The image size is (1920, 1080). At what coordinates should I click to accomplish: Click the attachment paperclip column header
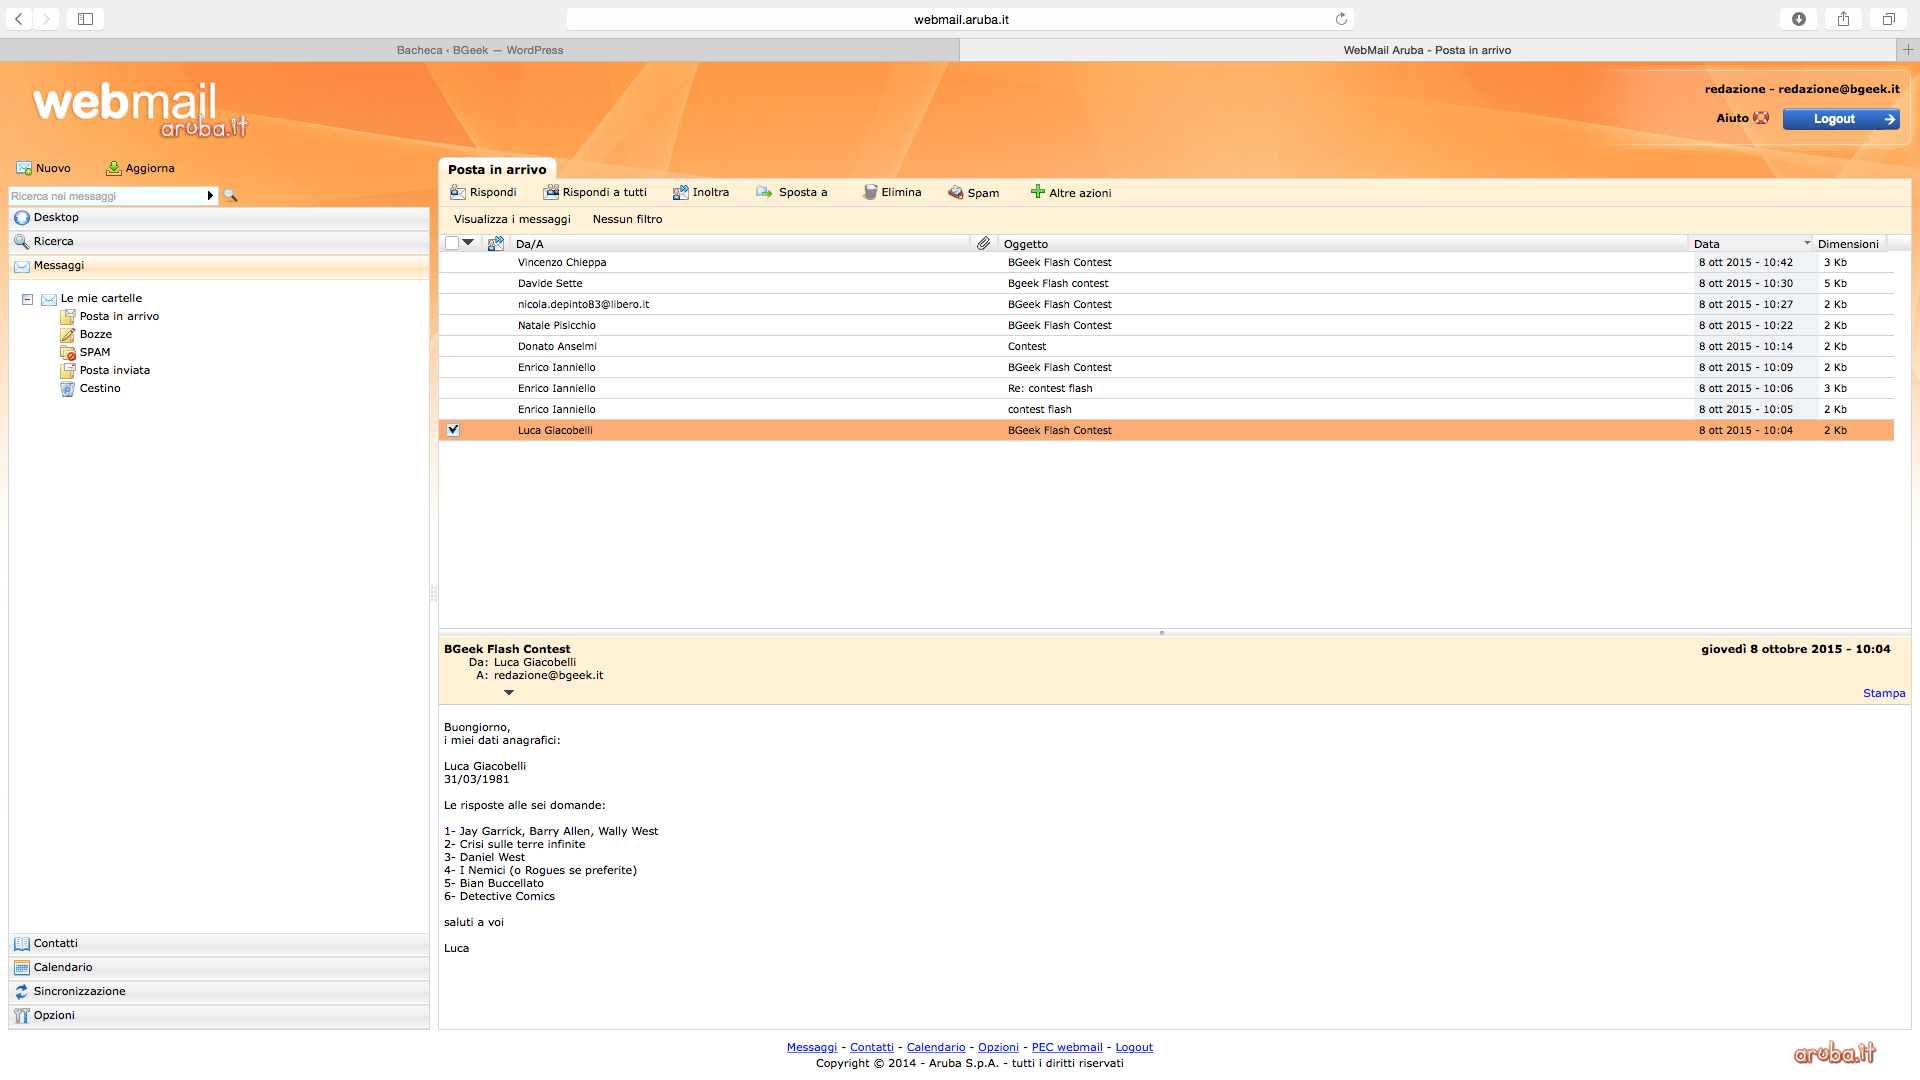[x=984, y=243]
